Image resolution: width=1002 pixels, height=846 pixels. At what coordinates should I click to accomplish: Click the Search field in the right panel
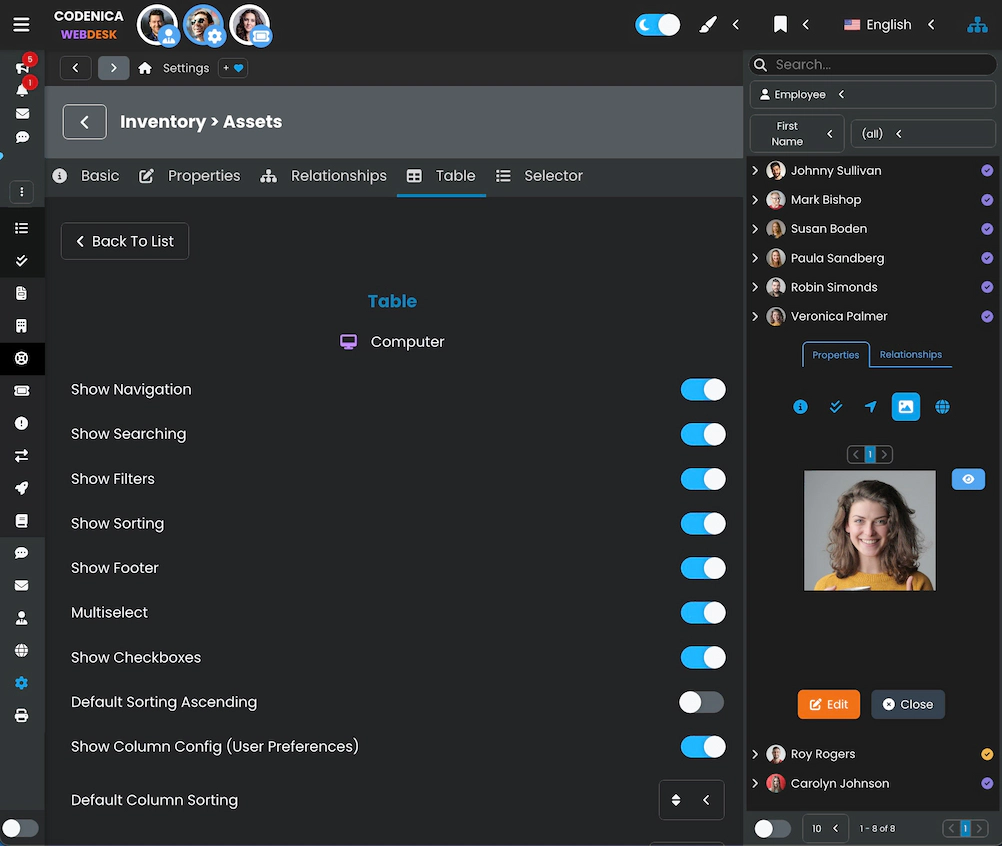coord(870,64)
